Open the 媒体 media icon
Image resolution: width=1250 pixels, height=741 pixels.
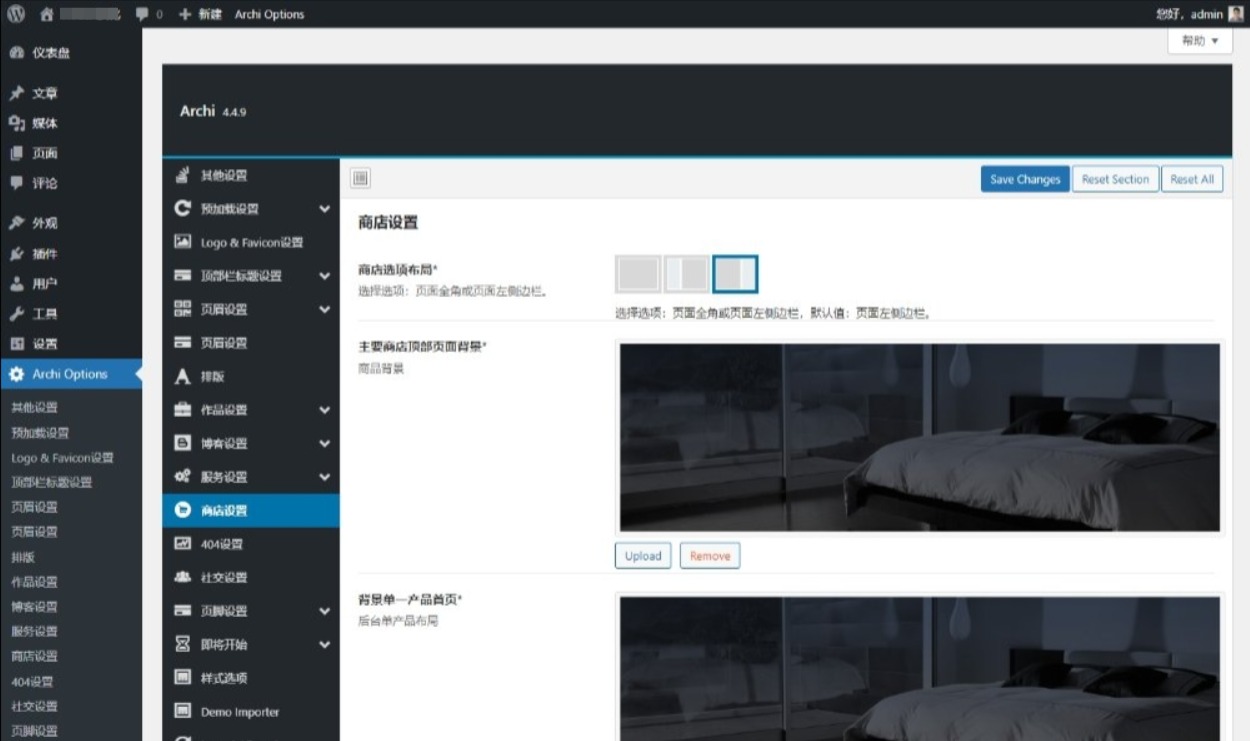tap(16, 123)
